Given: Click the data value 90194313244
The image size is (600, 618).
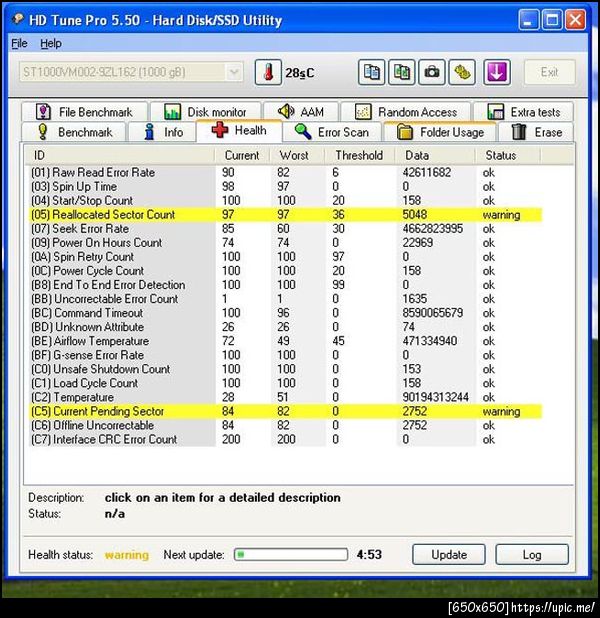Looking at the screenshot, I should (x=435, y=397).
